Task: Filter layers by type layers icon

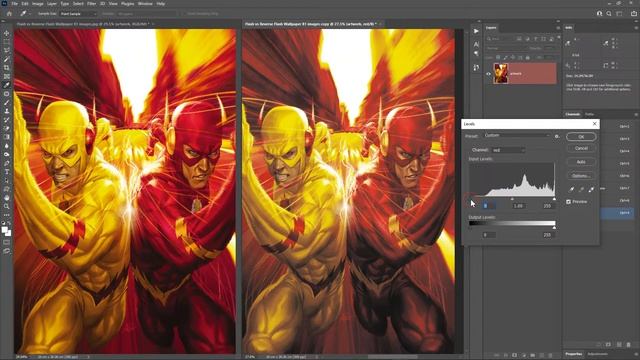Action: pos(536,39)
